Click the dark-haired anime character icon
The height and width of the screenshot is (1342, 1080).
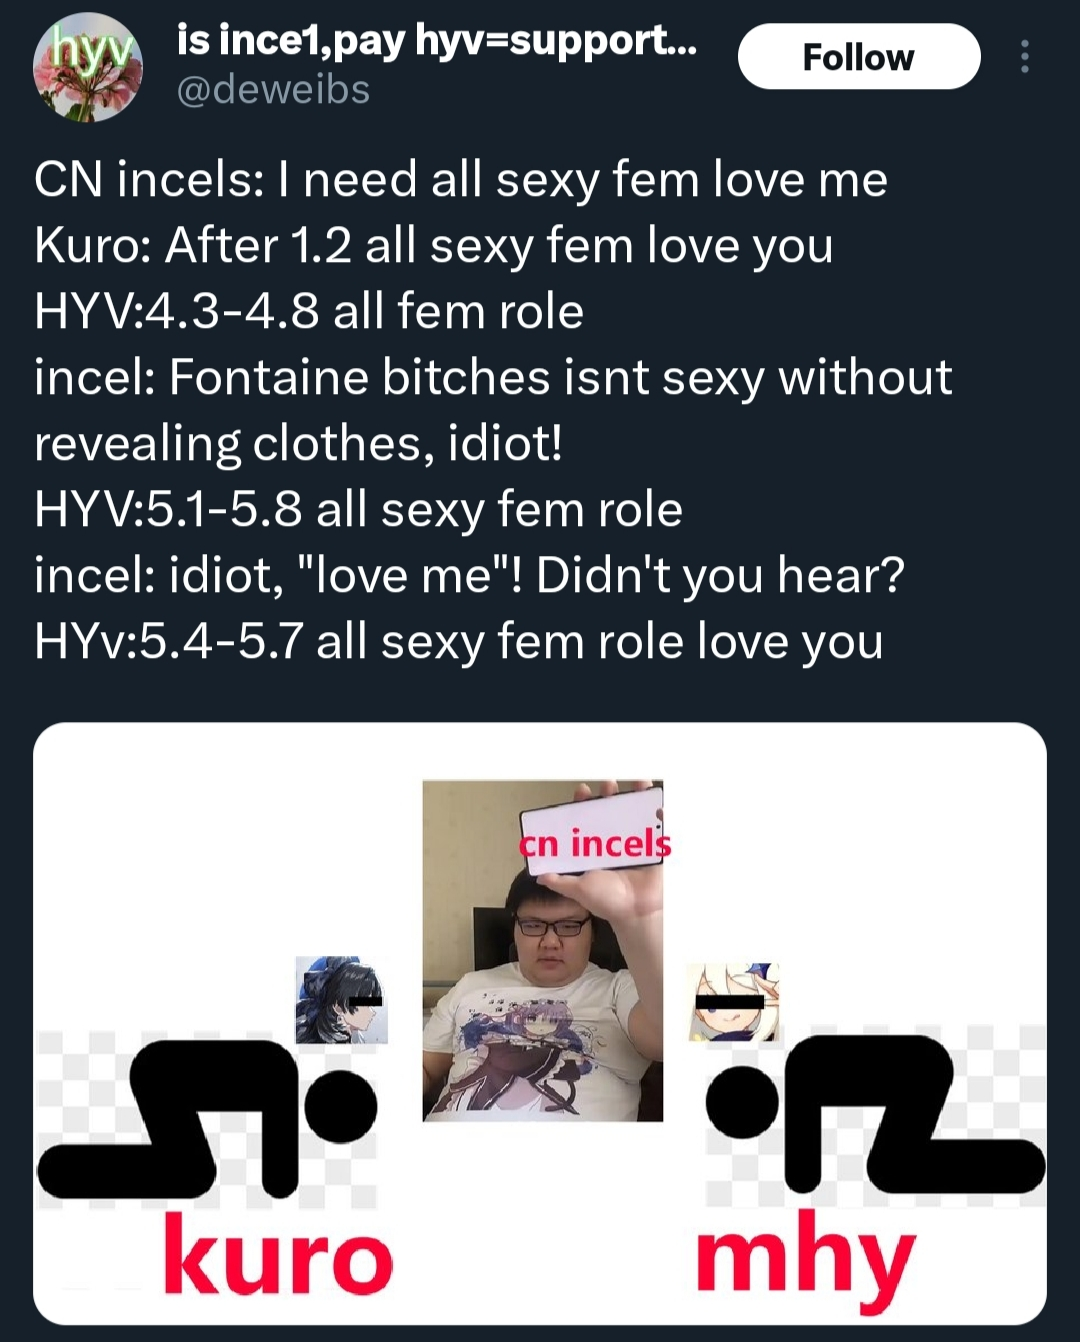[x=341, y=1000]
